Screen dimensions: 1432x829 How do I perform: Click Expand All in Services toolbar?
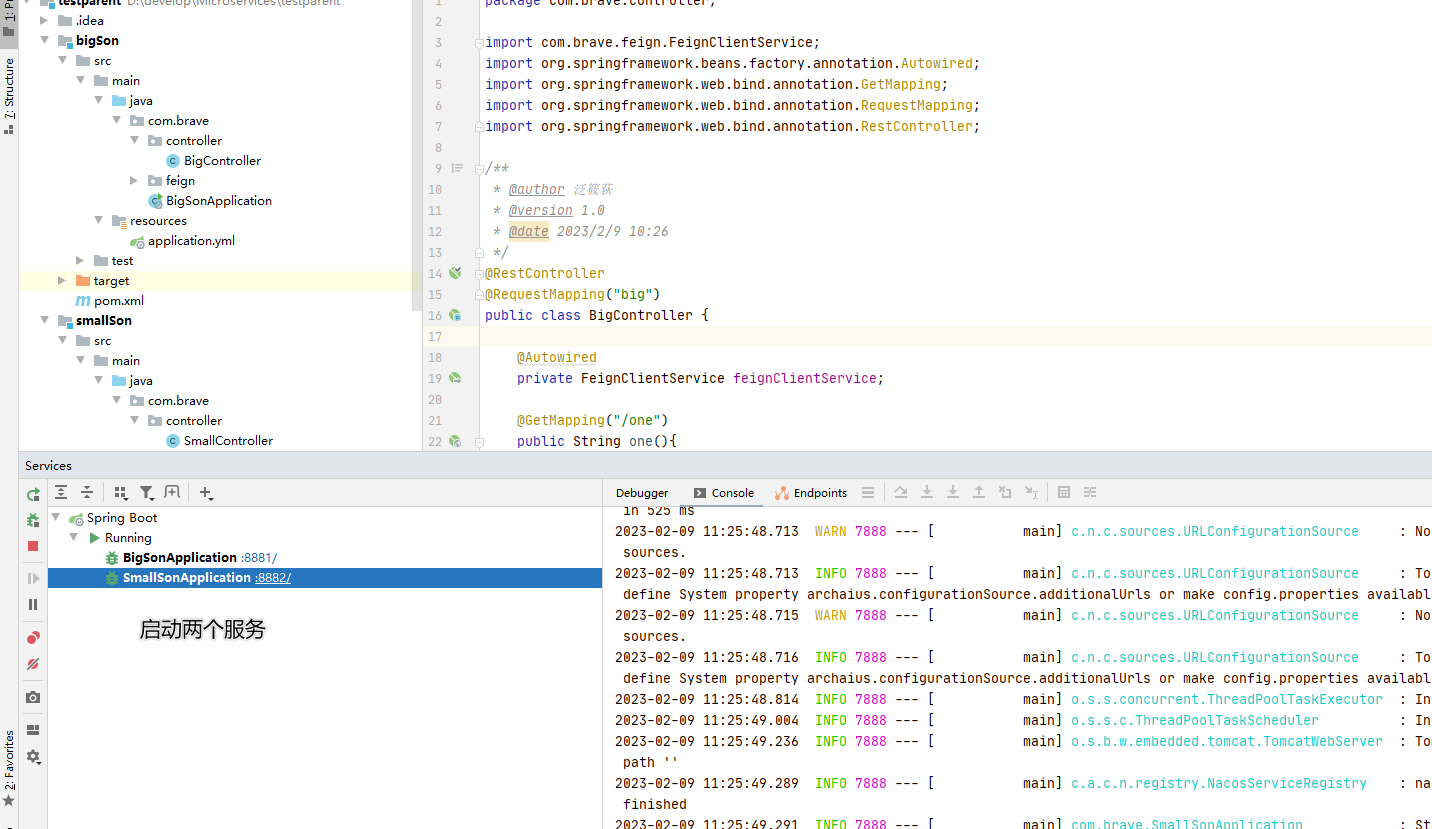click(61, 493)
